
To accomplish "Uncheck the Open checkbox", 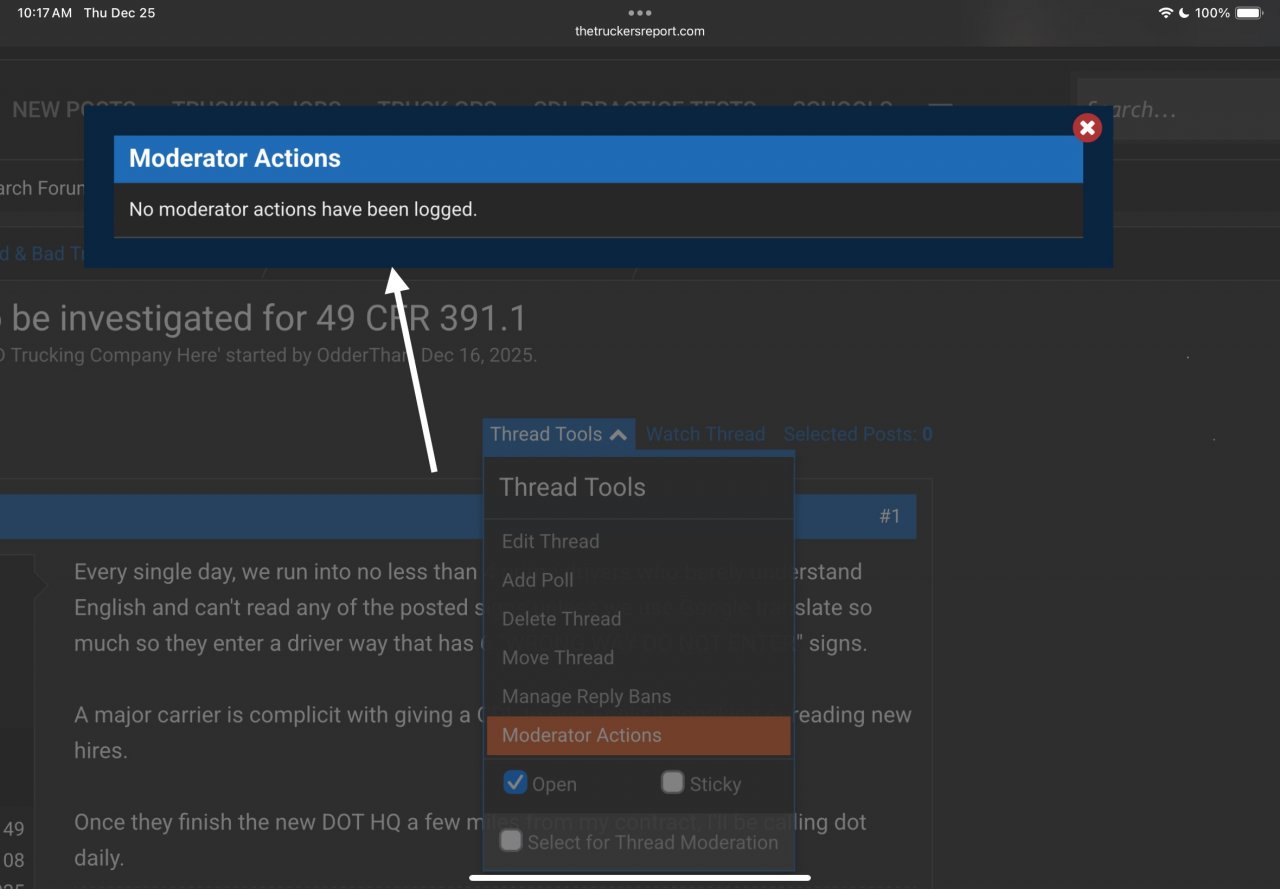I will tap(515, 782).
